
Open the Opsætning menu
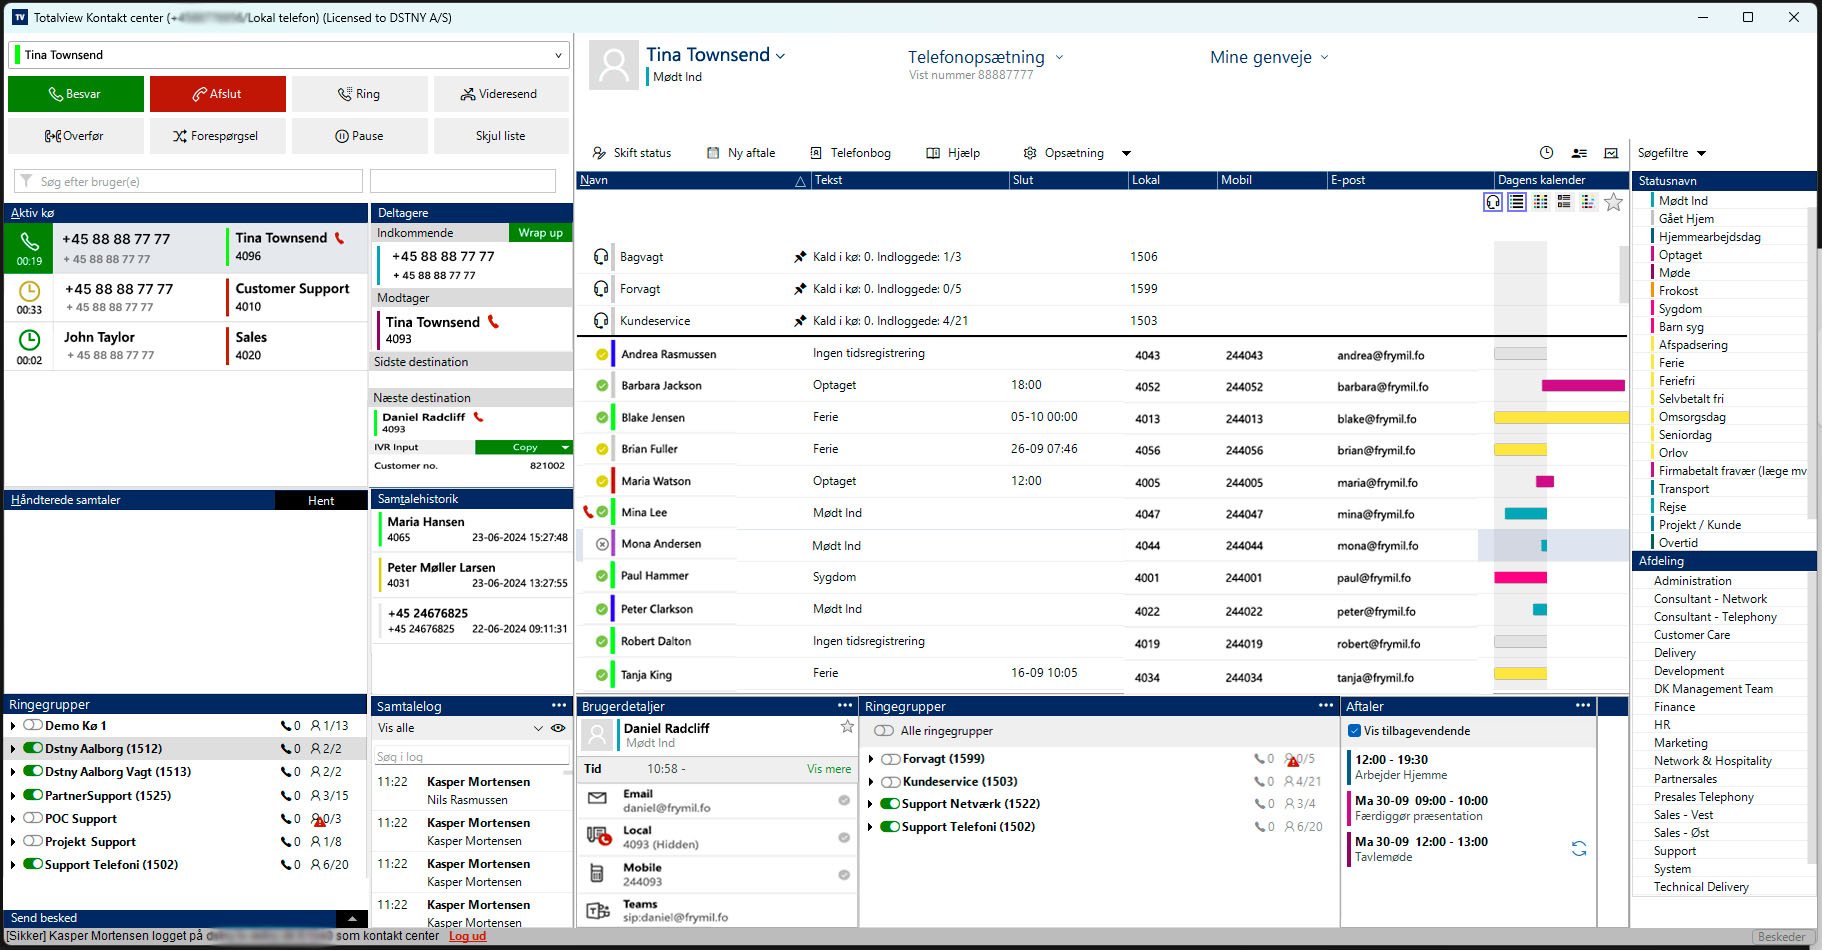click(x=1064, y=153)
